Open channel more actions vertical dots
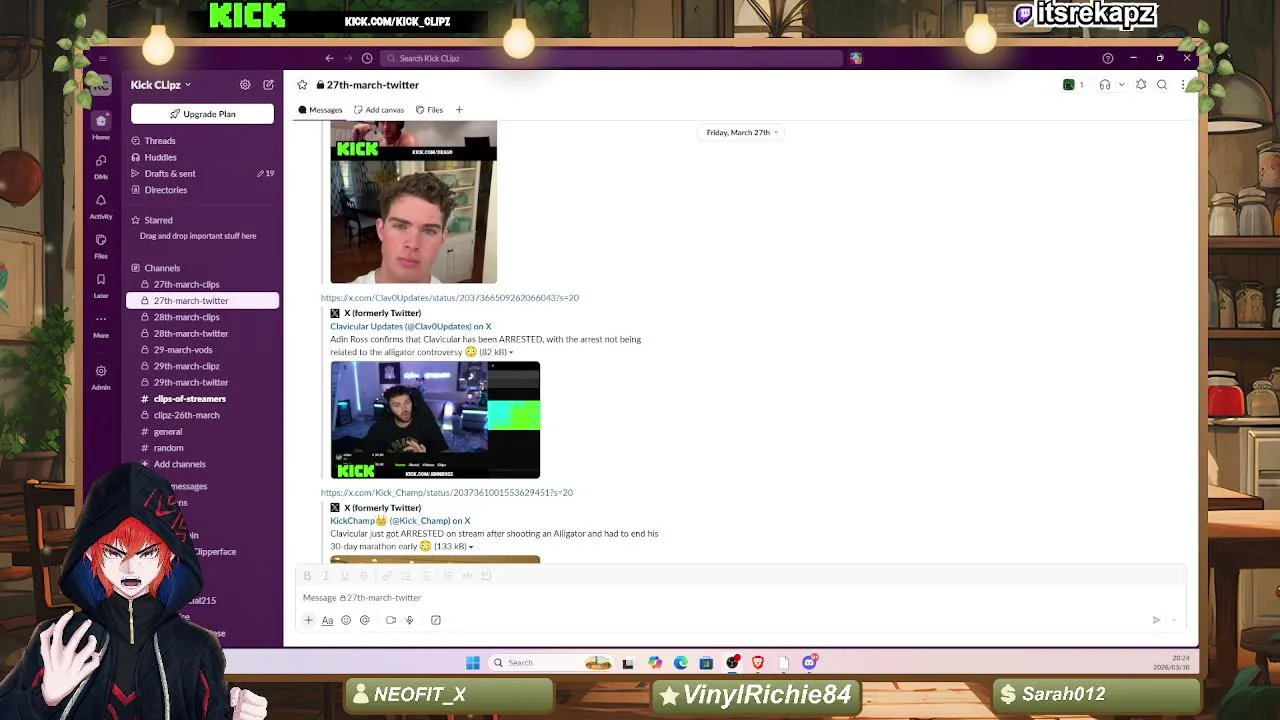This screenshot has width=1280, height=720. coord(1183,85)
